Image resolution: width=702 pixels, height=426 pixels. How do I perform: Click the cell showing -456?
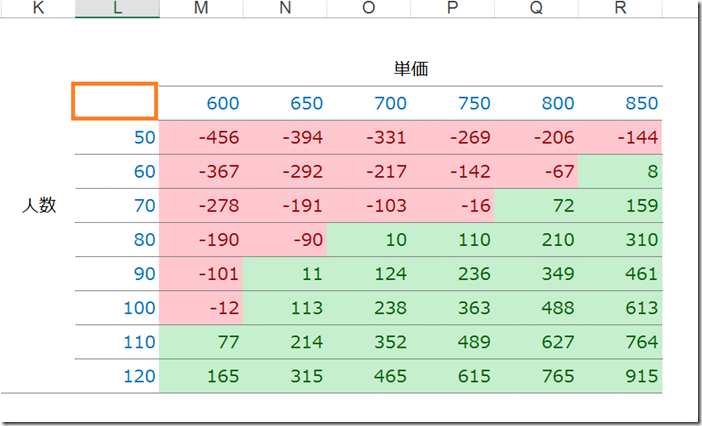click(201, 137)
